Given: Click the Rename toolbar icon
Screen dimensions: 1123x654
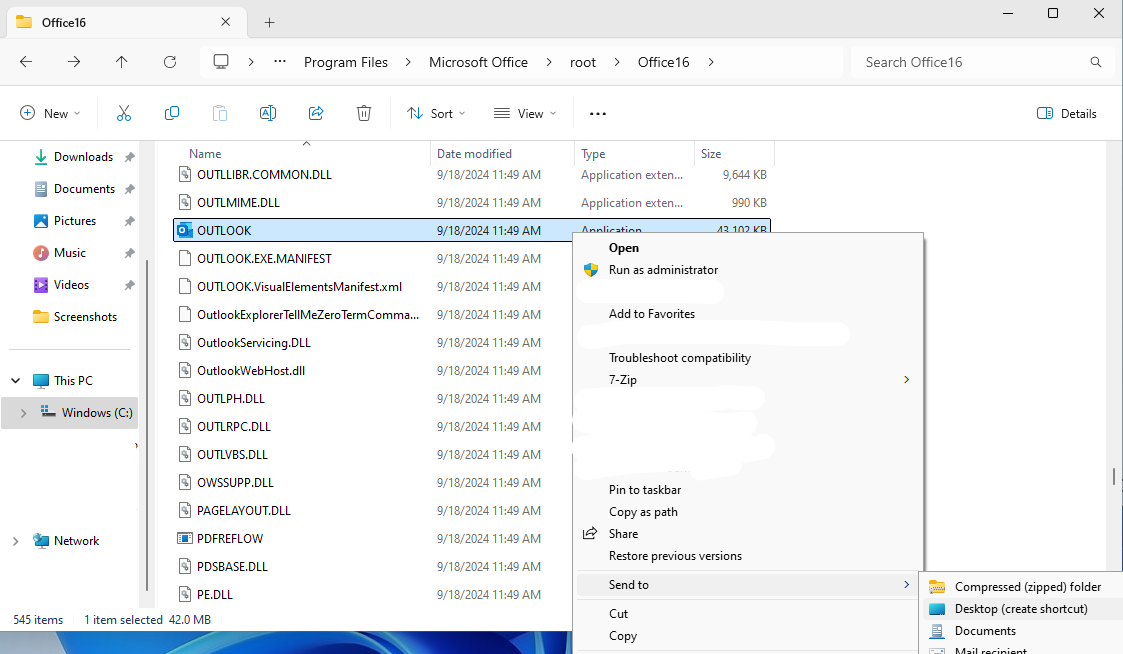Looking at the screenshot, I should 268,113.
